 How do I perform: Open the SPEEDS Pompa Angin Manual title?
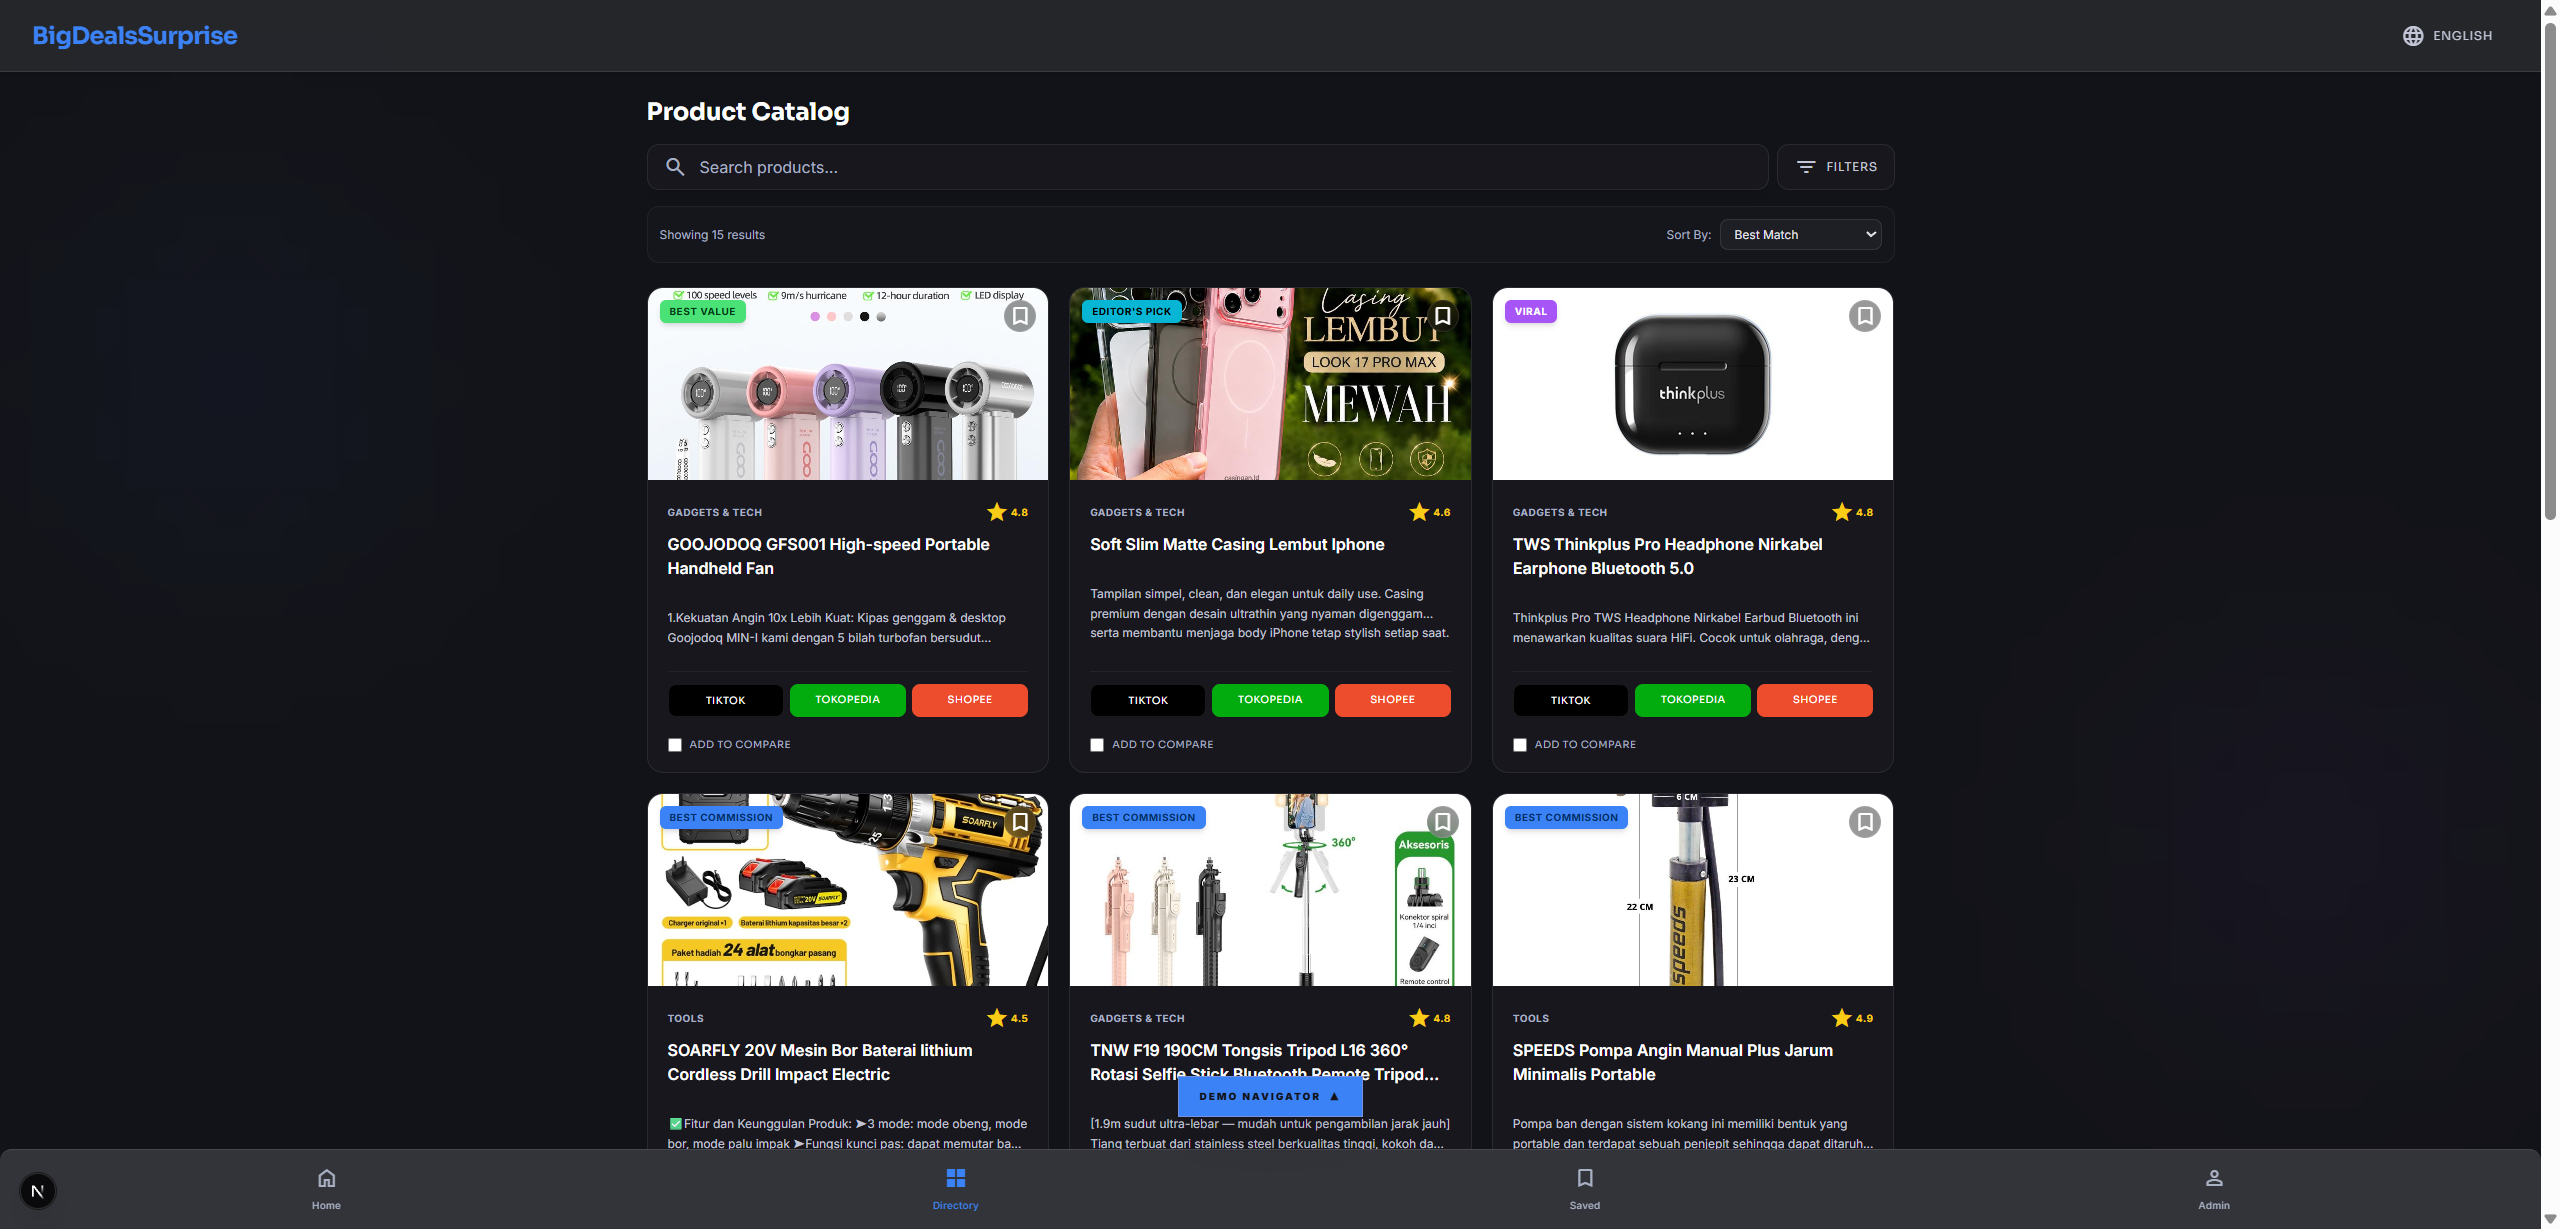coord(1672,1062)
